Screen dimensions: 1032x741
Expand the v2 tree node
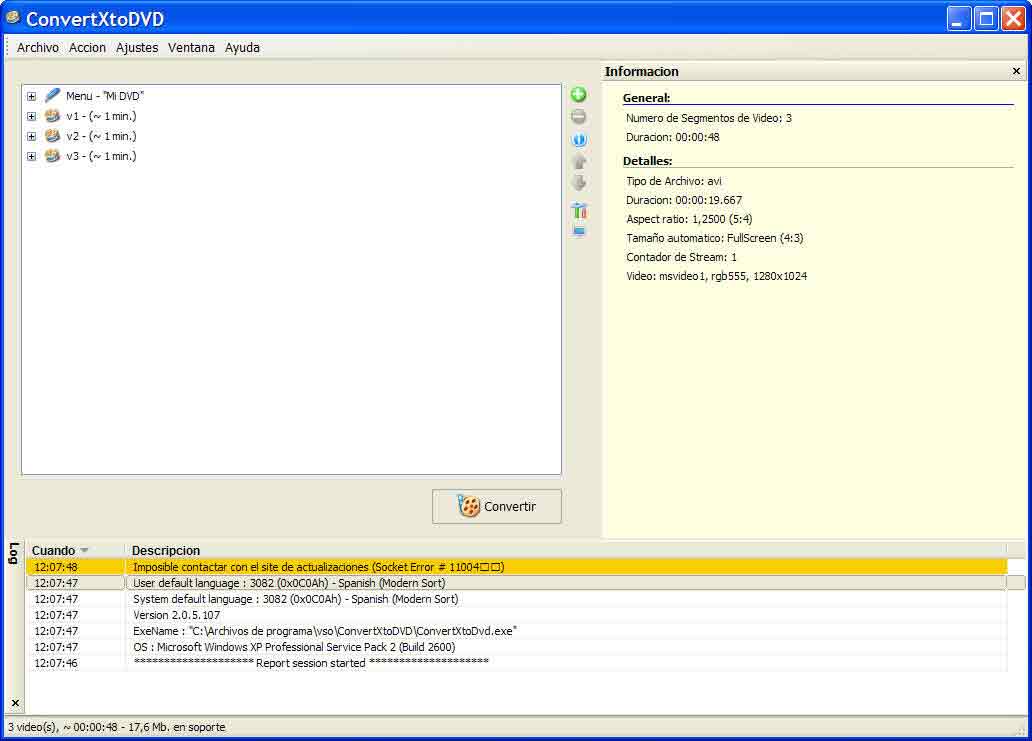pyautogui.click(x=32, y=136)
